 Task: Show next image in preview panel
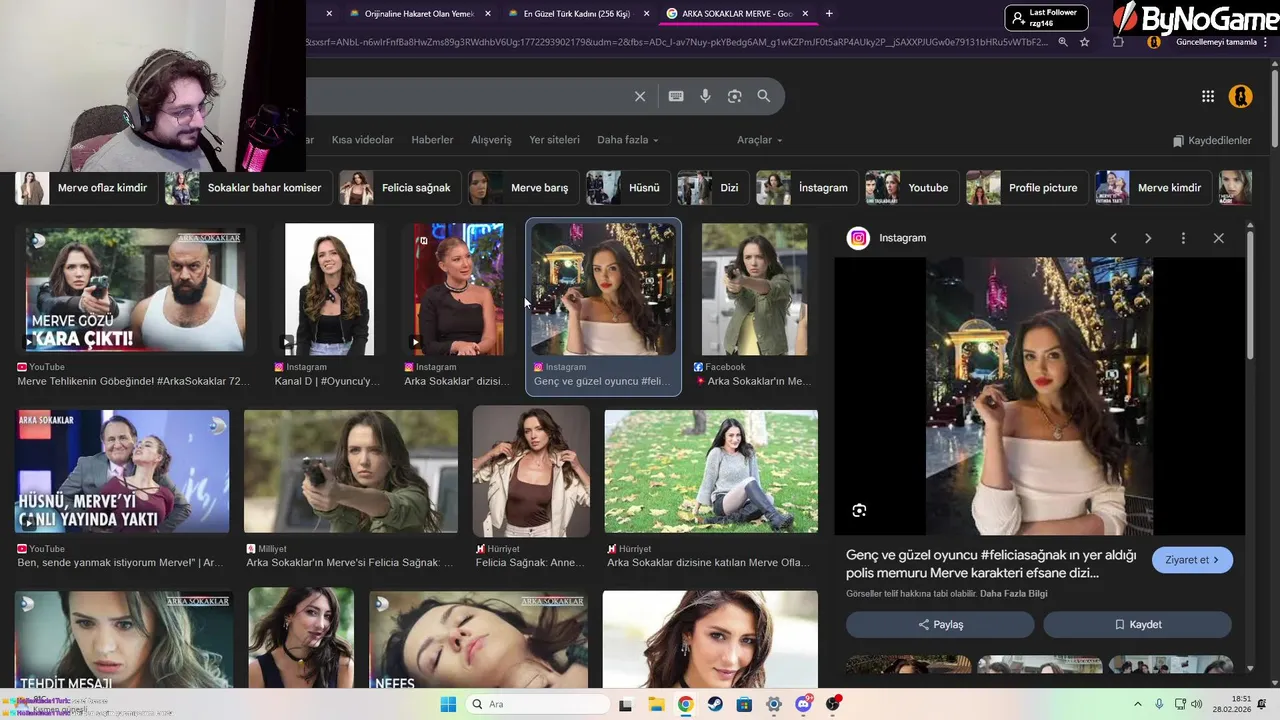tap(1148, 238)
